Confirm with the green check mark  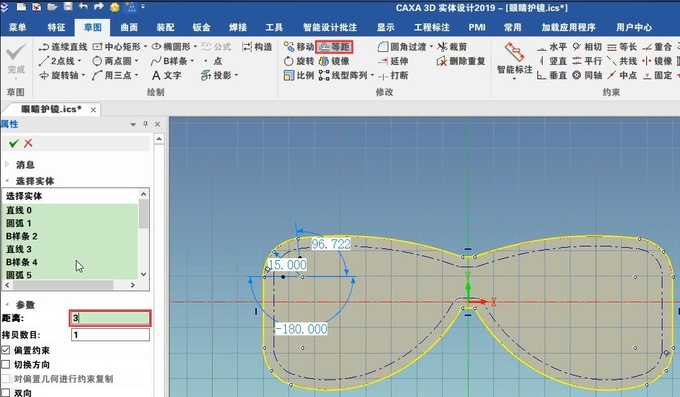coord(14,143)
